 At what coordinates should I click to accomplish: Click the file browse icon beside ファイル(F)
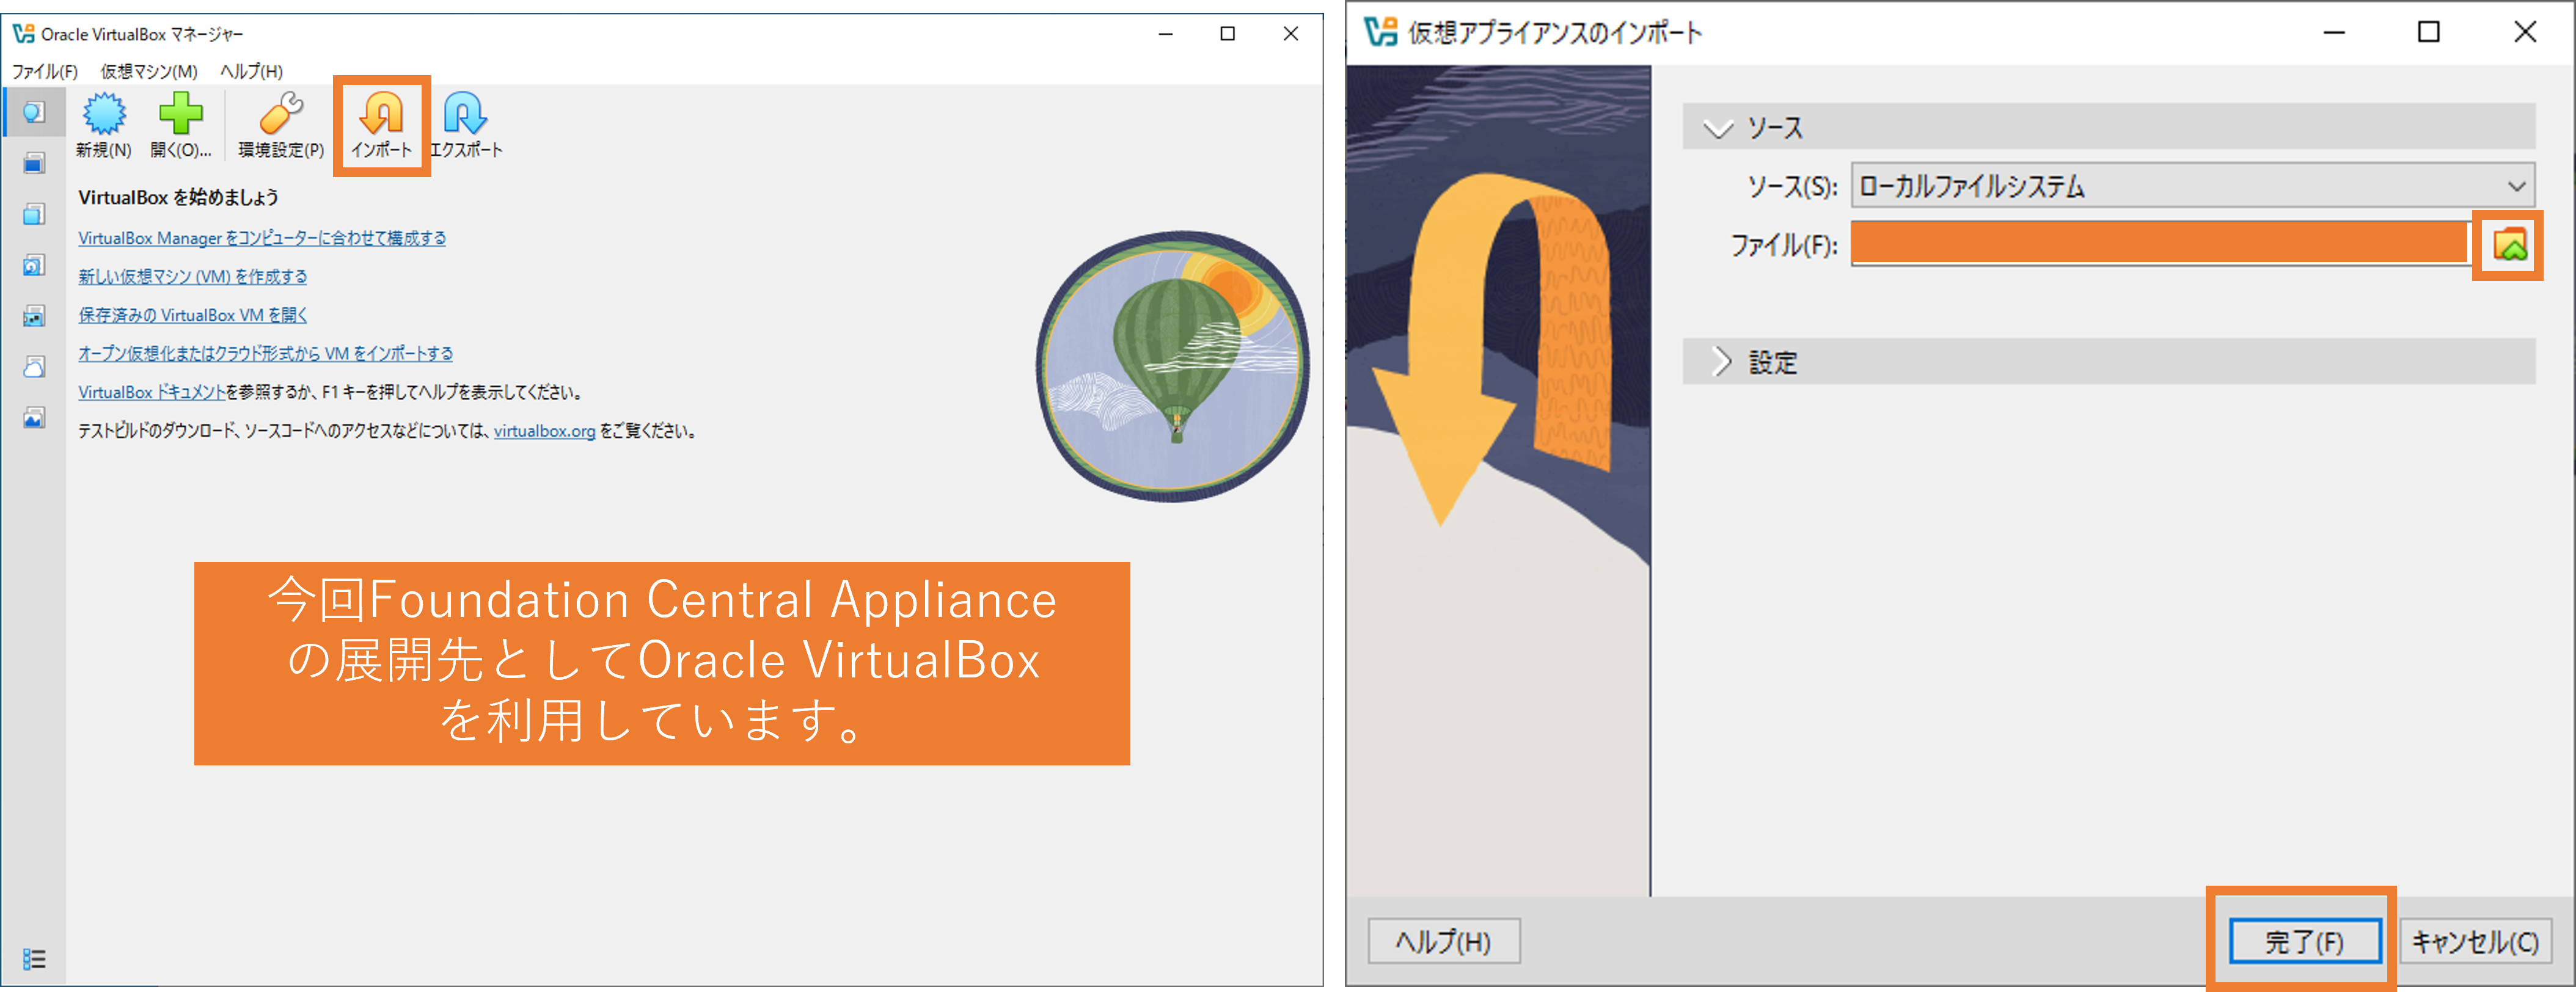click(2509, 245)
